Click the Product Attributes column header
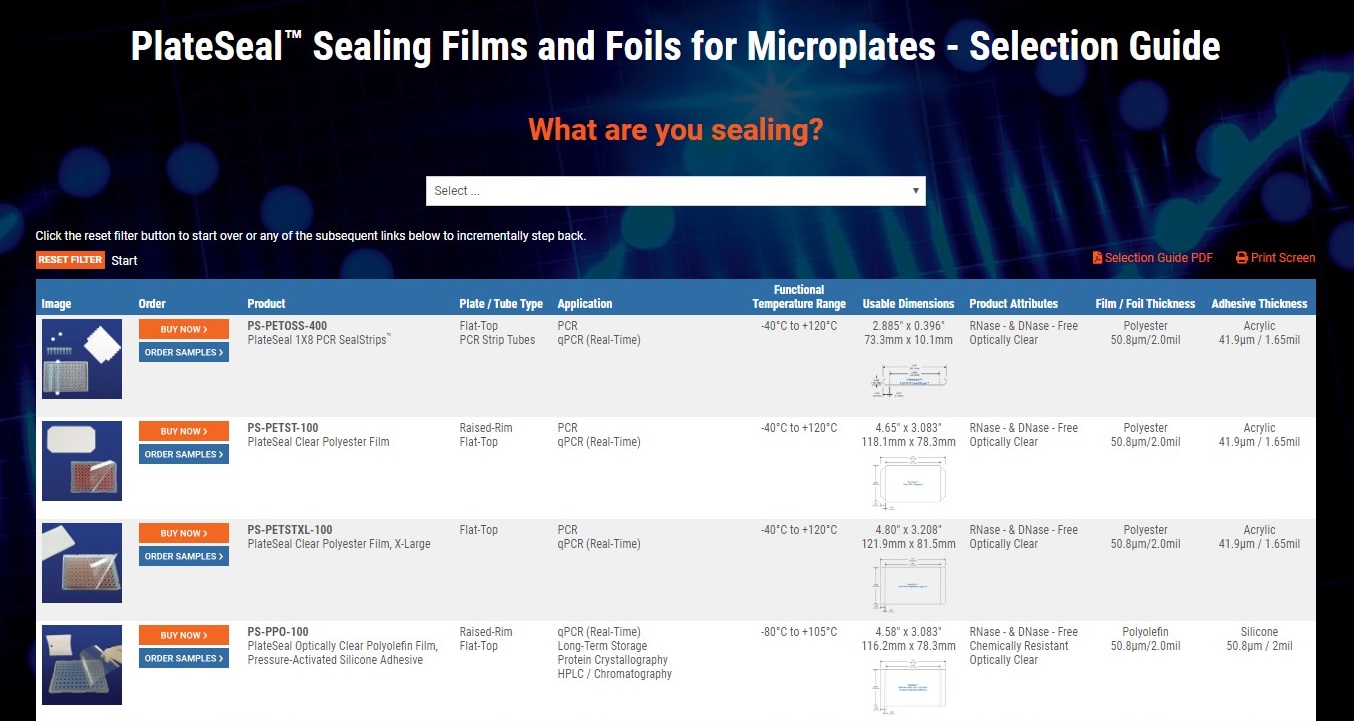 (1013, 304)
